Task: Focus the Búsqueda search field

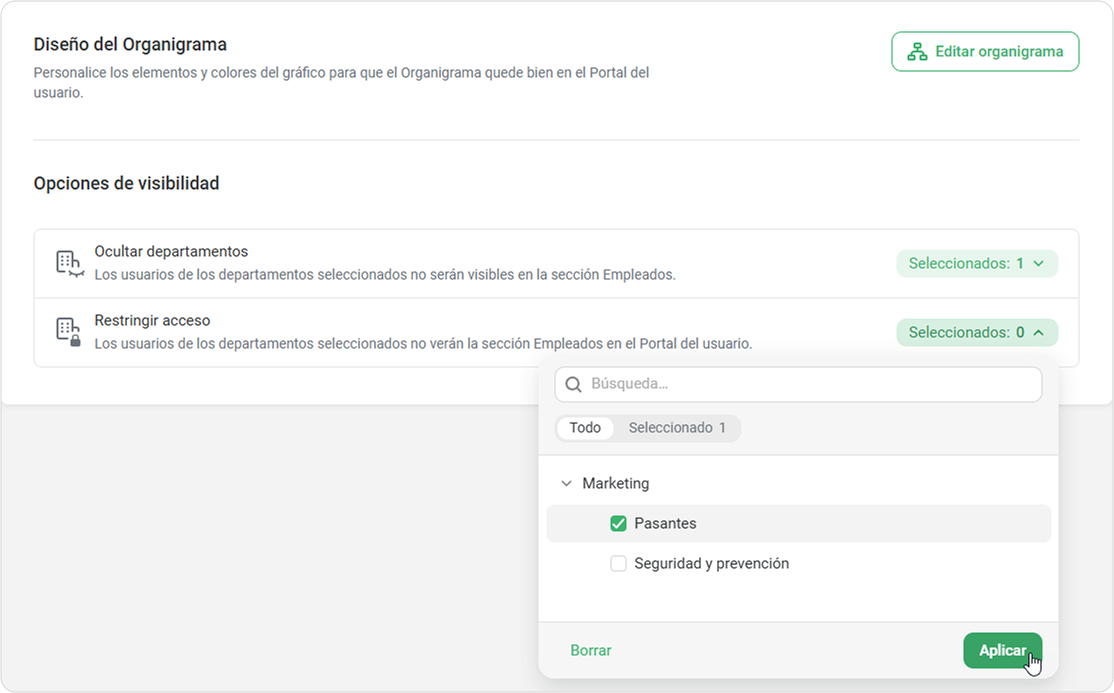Action: [810, 384]
